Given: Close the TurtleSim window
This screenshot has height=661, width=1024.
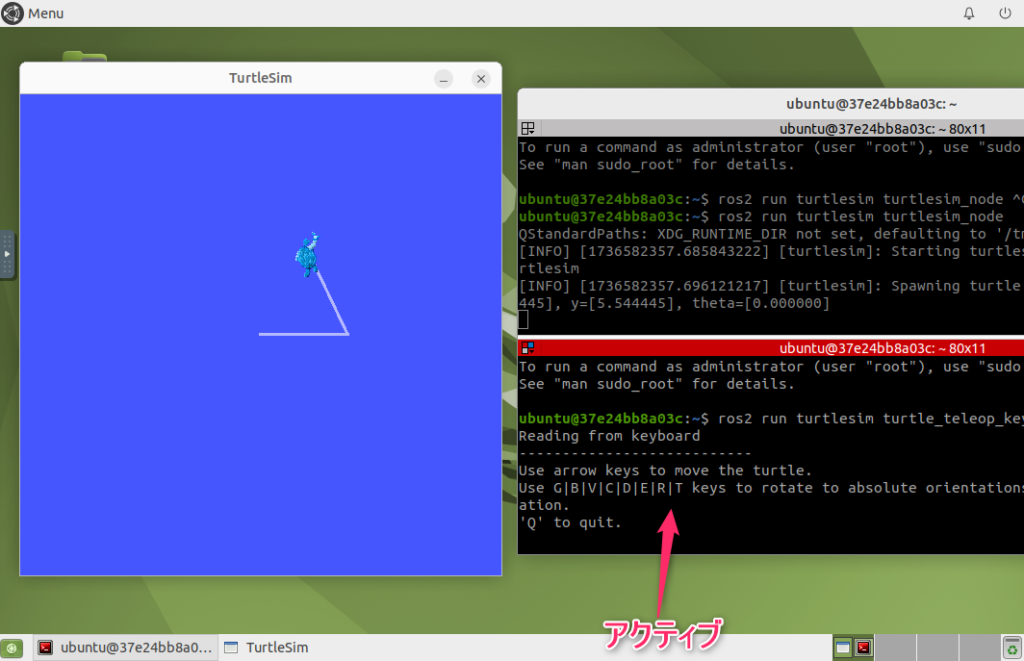Looking at the screenshot, I should [x=481, y=79].
